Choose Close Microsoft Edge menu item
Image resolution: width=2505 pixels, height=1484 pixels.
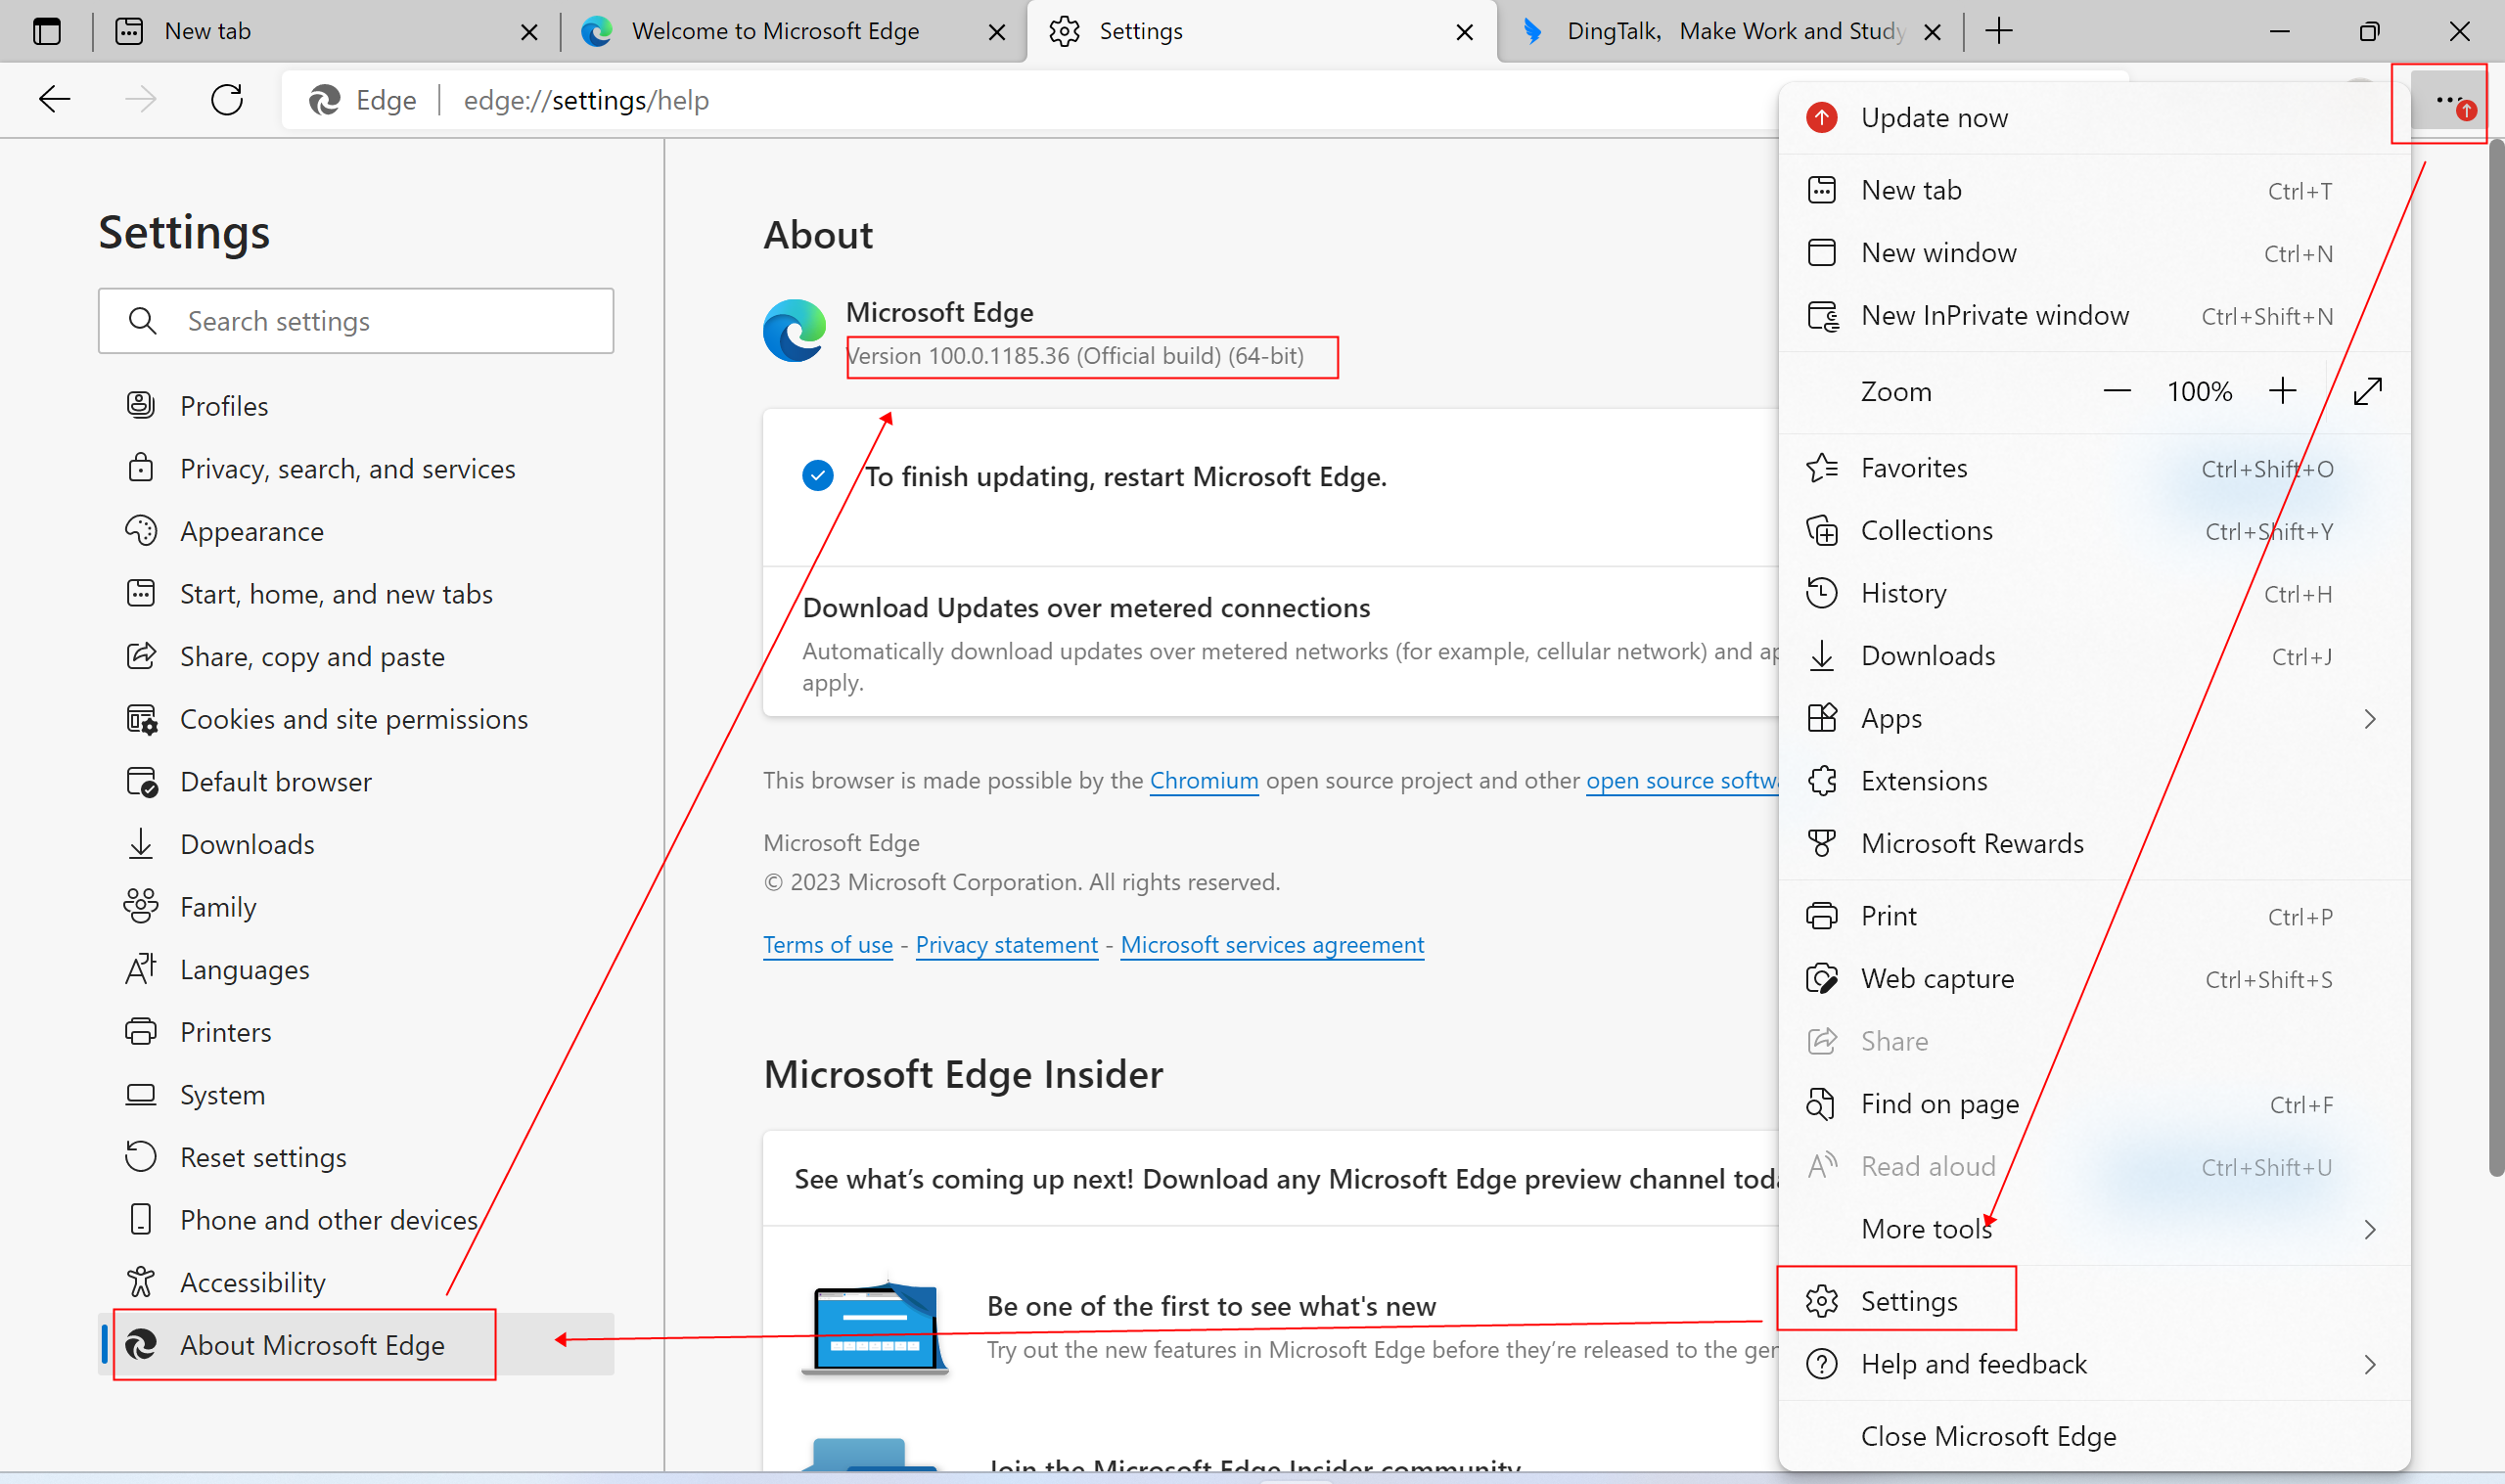(x=2095, y=1436)
